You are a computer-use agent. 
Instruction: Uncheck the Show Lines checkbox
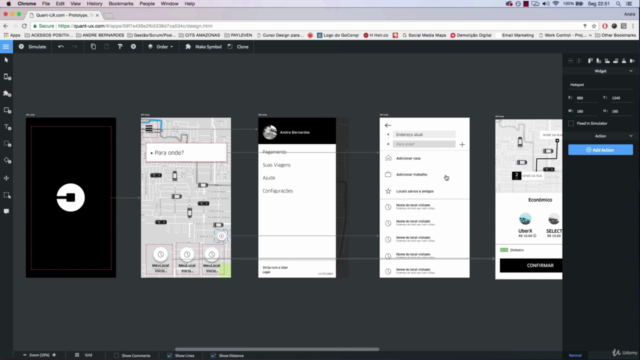click(169, 356)
